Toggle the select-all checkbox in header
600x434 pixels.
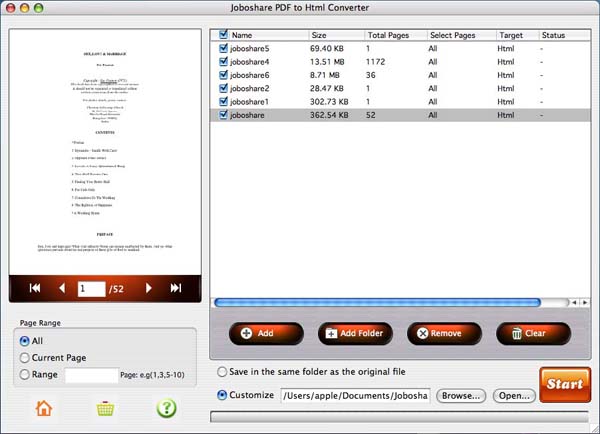pos(222,35)
